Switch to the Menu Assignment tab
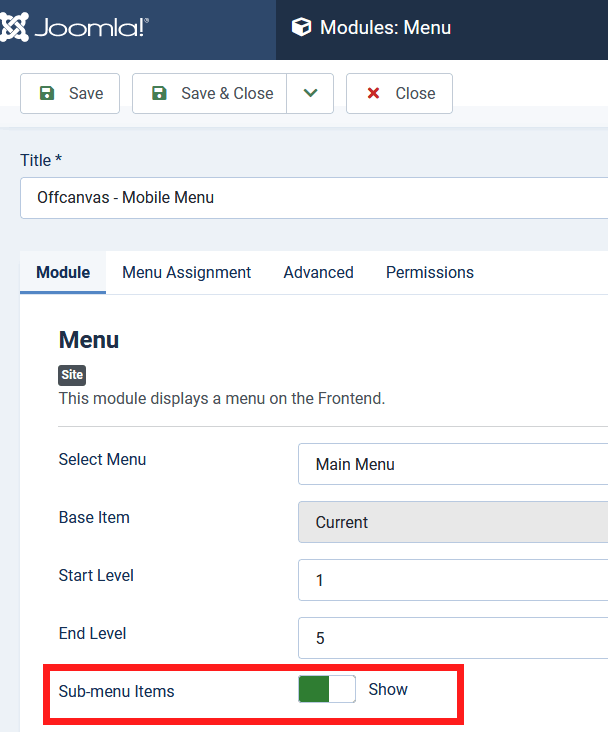The image size is (608, 732). (x=186, y=272)
